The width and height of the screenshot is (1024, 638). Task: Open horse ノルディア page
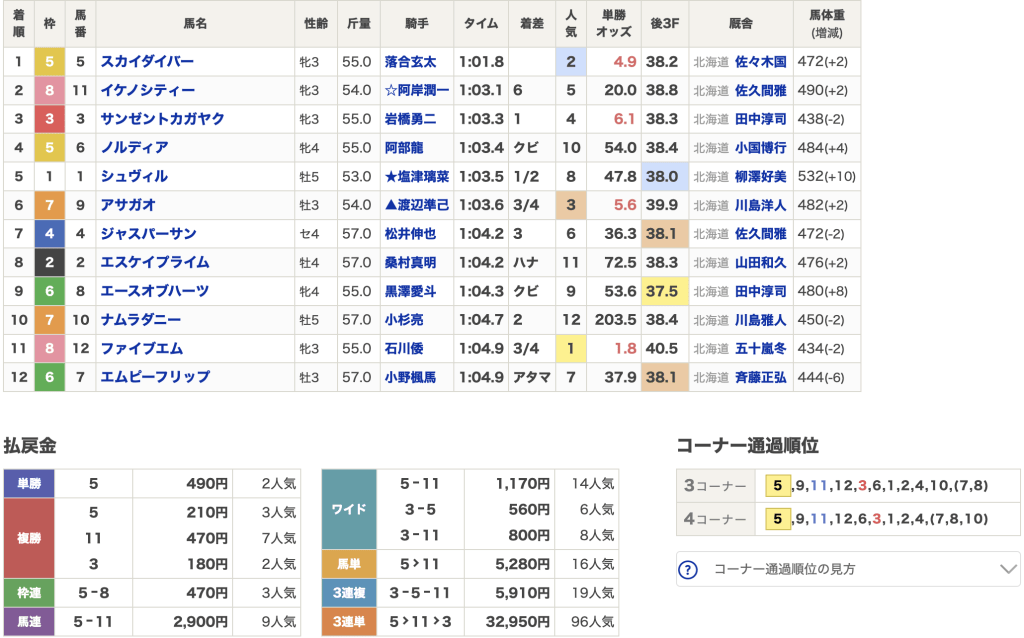coord(135,148)
